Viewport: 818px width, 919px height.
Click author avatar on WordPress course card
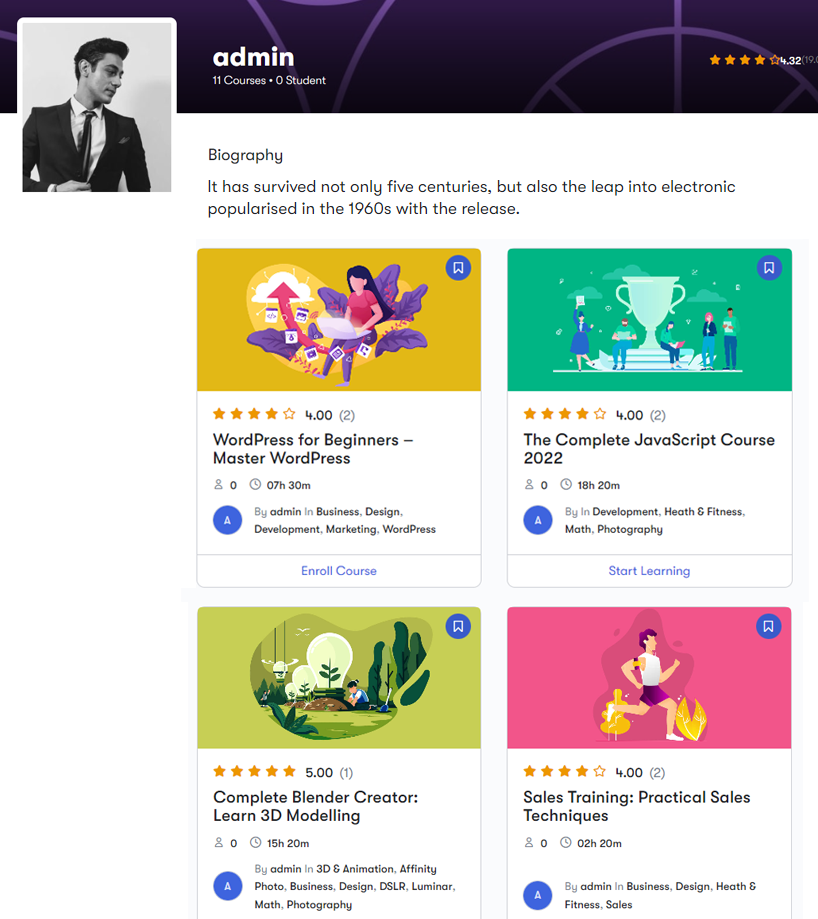tap(228, 520)
